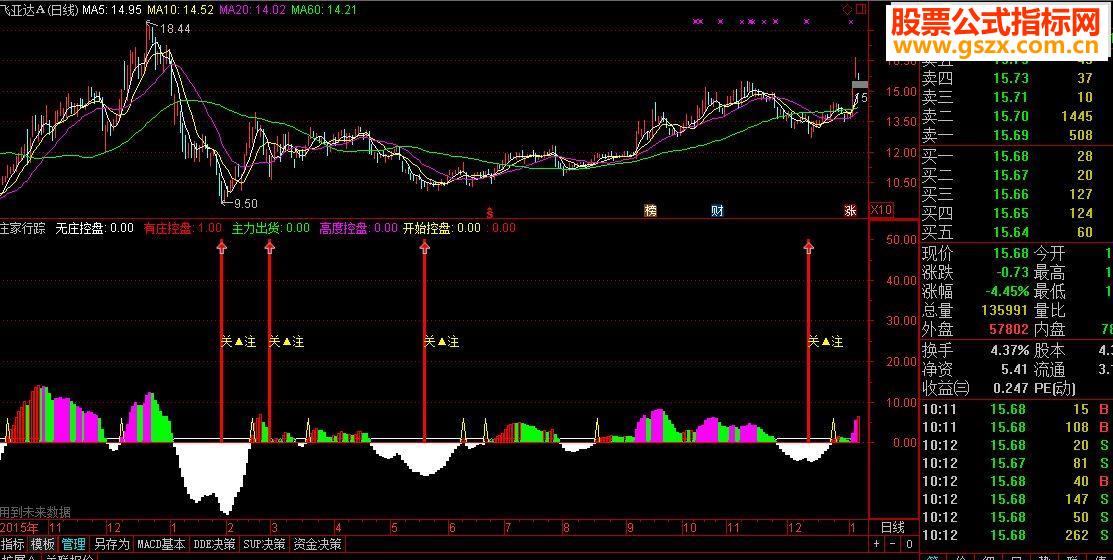The image size is (1113, 560).
Task: Click the 涨跌 -0.73 value
Action: [1011, 273]
